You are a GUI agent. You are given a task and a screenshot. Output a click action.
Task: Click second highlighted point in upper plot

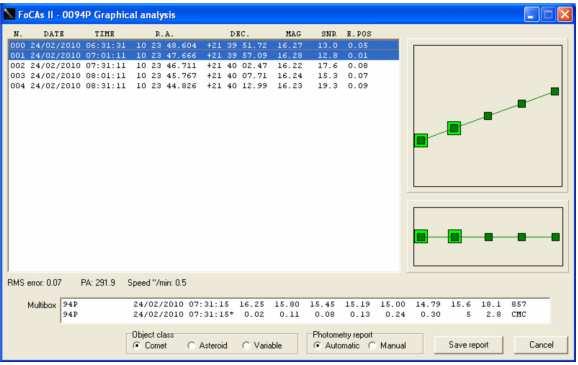(x=454, y=128)
